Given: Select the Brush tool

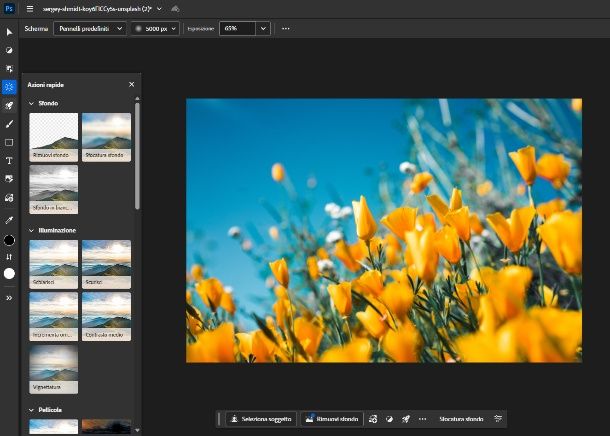Looking at the screenshot, I should click(x=9, y=124).
